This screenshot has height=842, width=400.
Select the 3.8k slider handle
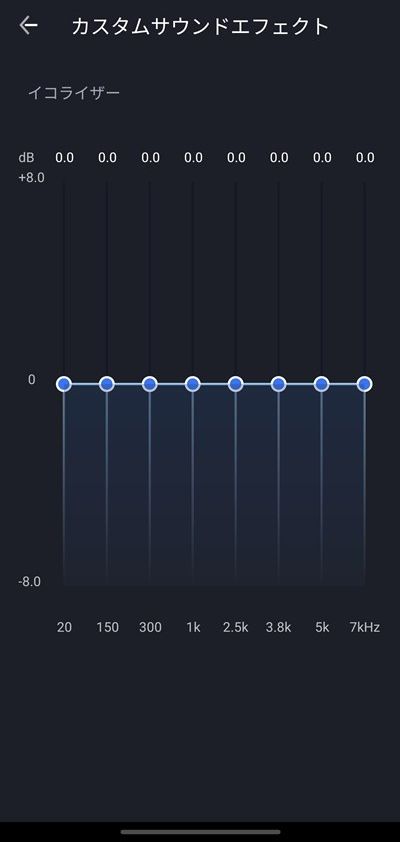point(279,384)
